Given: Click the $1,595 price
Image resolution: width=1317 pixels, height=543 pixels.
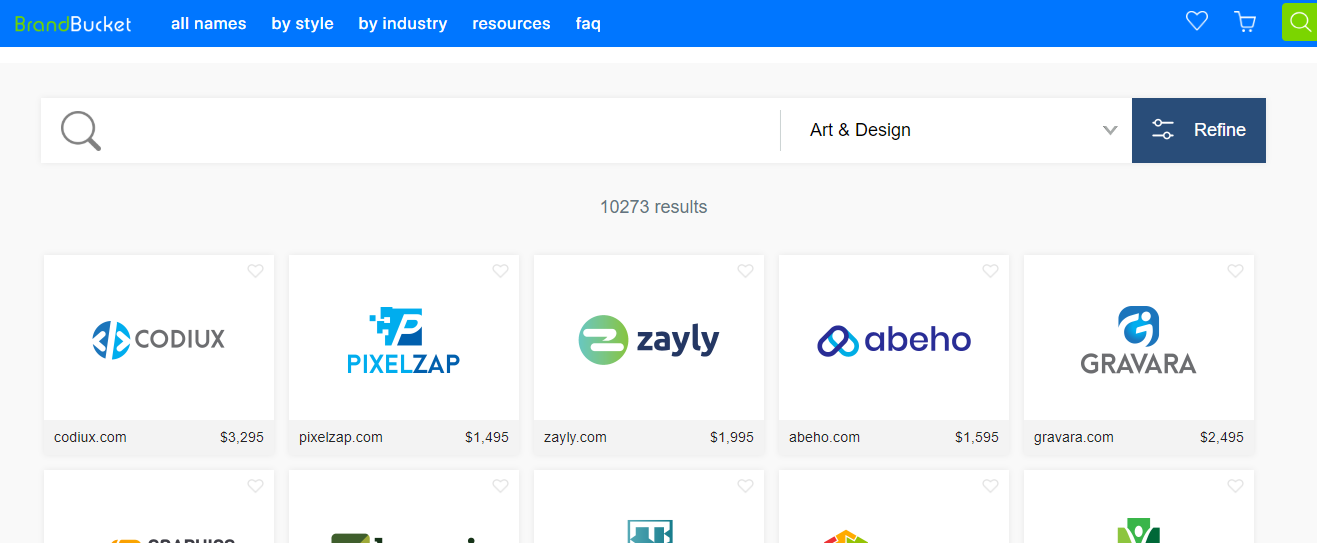Looking at the screenshot, I should [977, 437].
